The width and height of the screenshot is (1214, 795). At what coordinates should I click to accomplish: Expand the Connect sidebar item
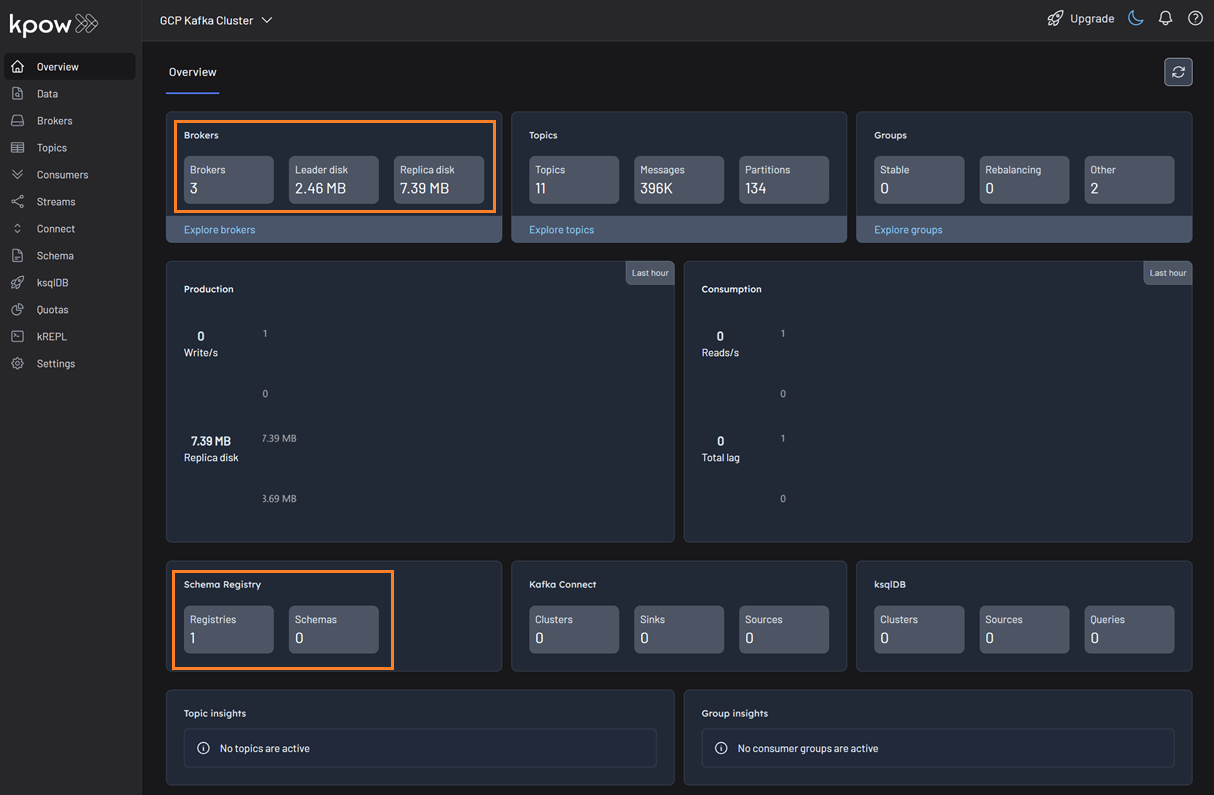[x=17, y=229]
